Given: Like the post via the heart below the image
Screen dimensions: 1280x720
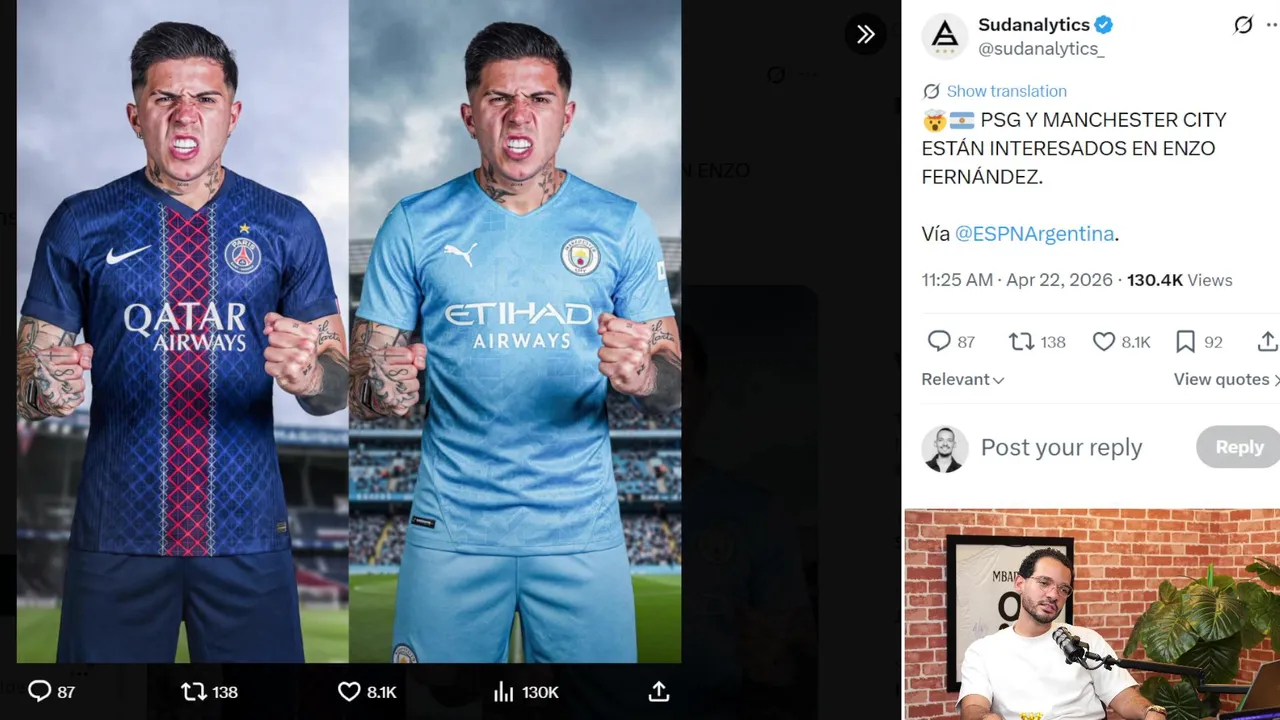Looking at the screenshot, I should pyautogui.click(x=349, y=691).
